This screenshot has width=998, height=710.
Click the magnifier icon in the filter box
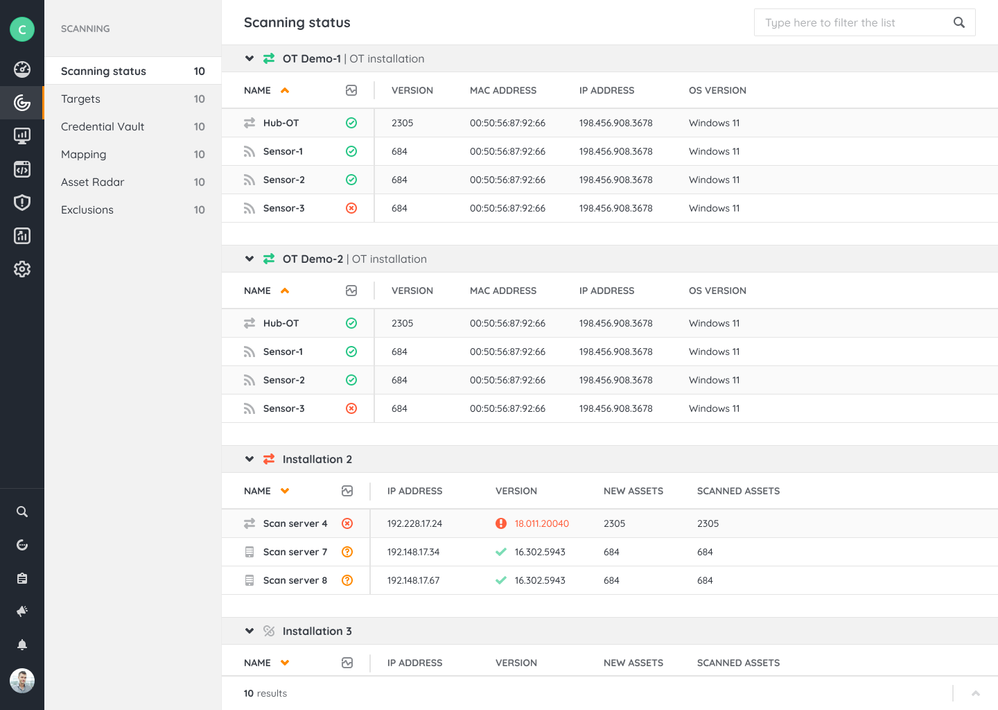click(x=959, y=23)
